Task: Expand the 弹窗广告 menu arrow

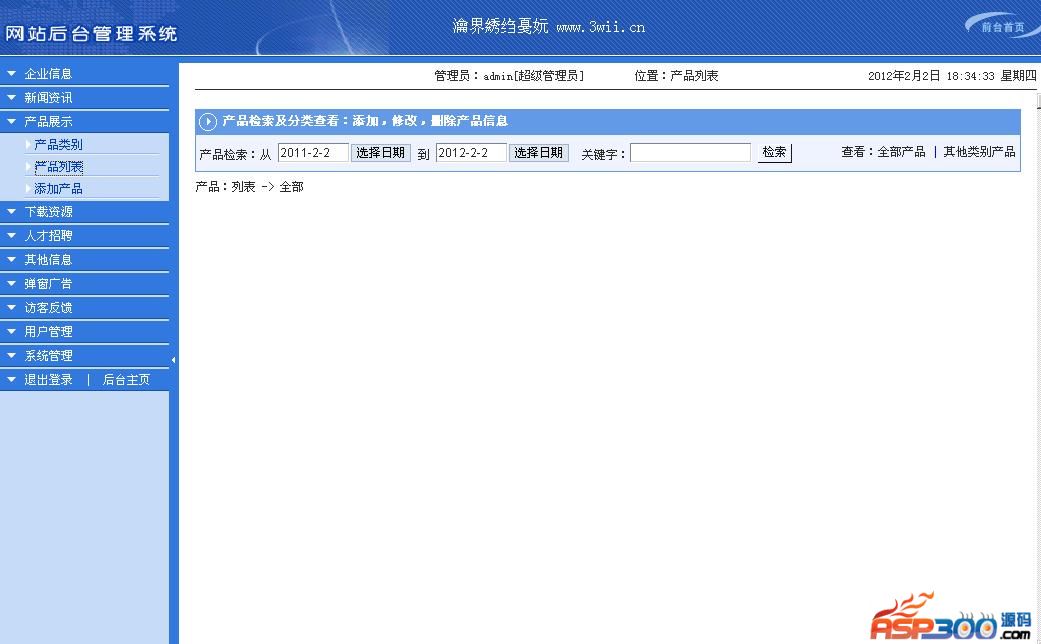Action: click(x=11, y=283)
